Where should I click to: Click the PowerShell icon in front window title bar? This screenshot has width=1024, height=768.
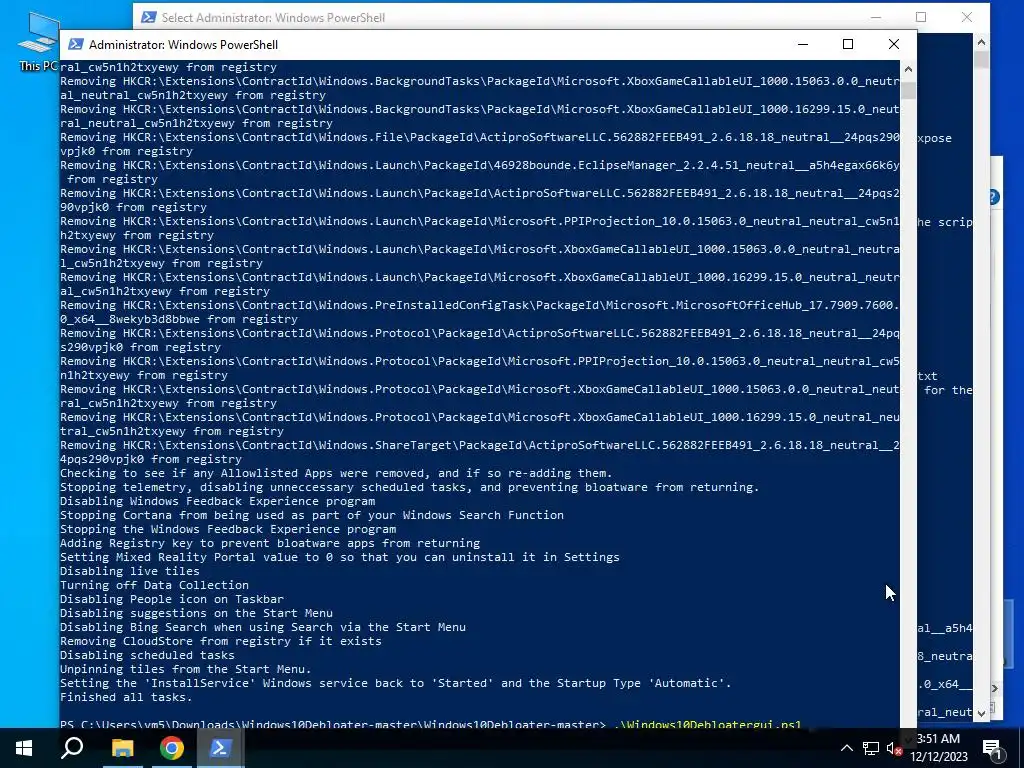click(x=76, y=44)
